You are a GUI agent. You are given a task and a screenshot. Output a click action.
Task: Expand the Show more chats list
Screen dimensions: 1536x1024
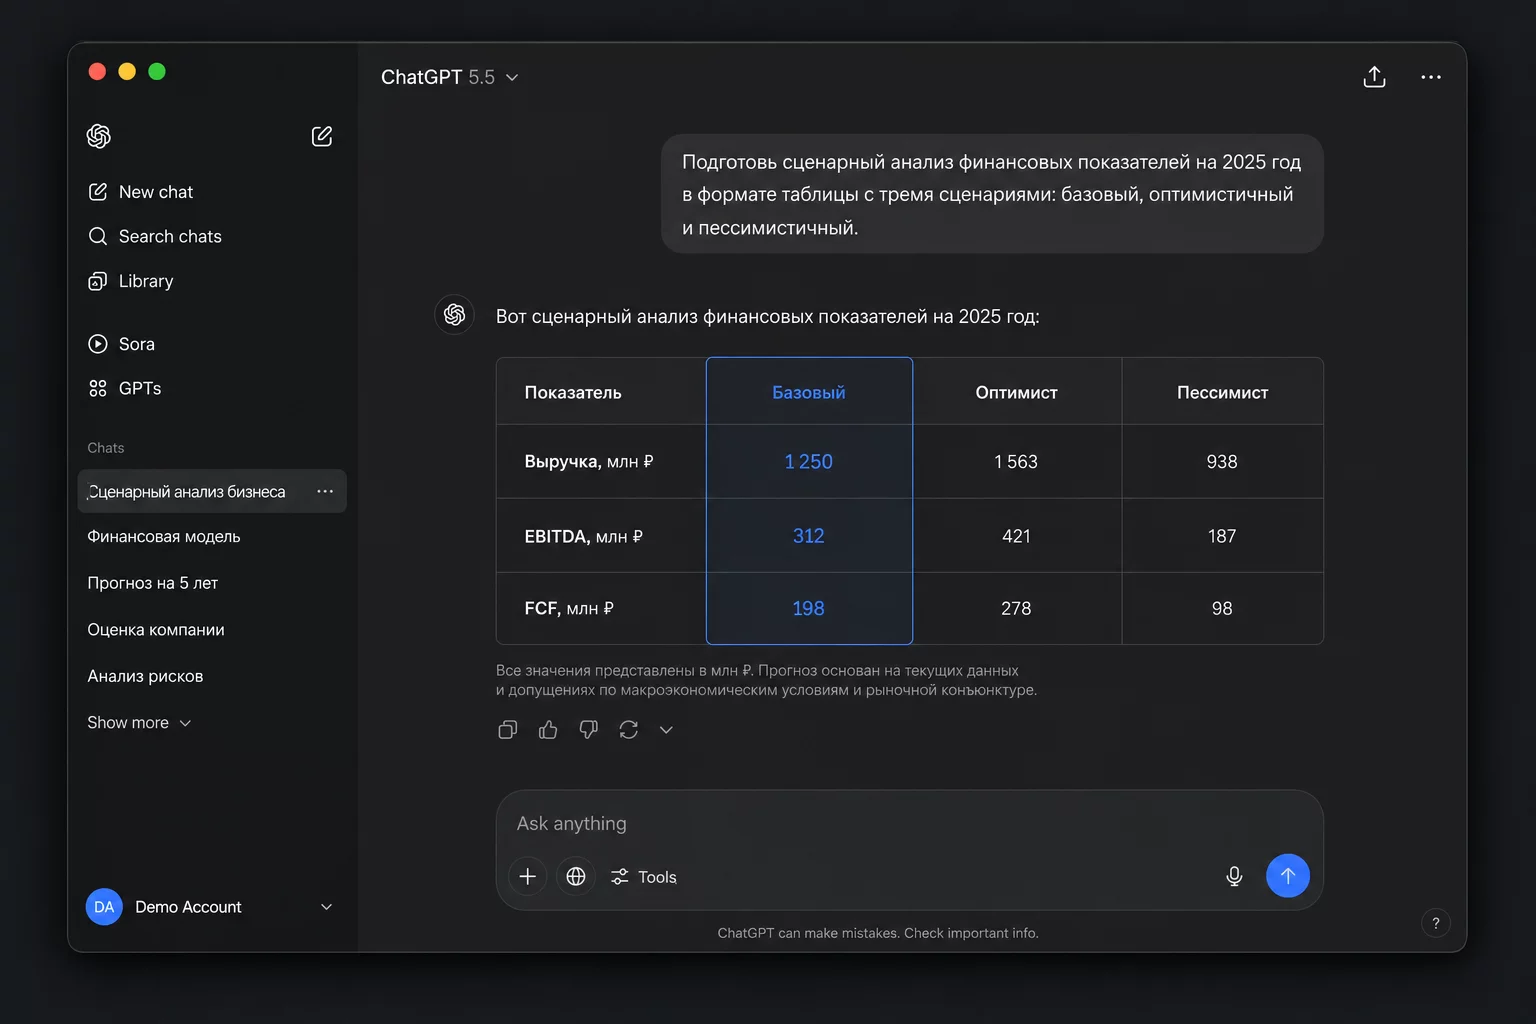tap(139, 723)
